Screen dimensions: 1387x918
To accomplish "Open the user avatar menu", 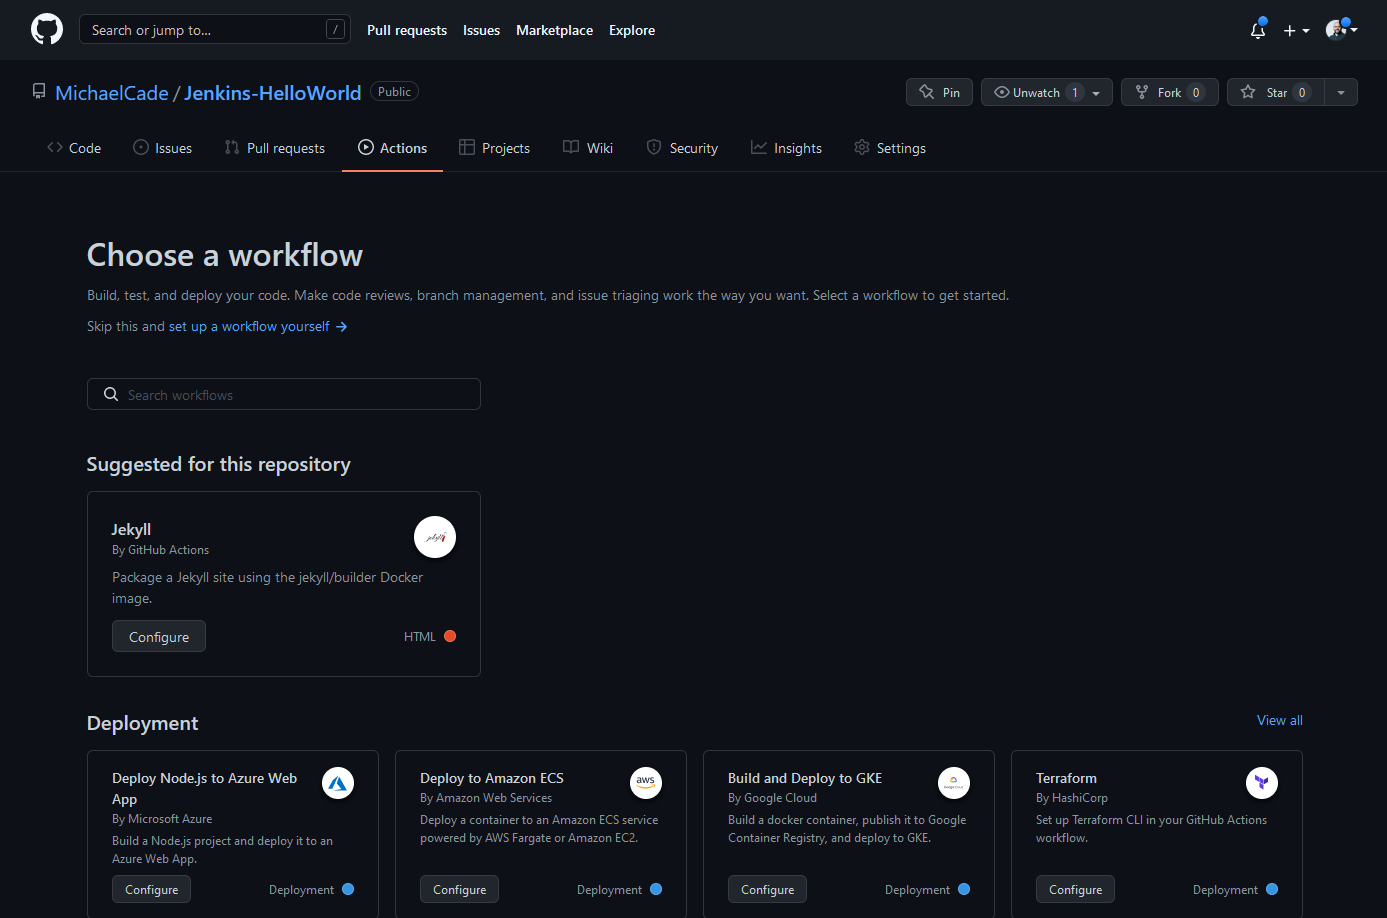I will click(1340, 30).
